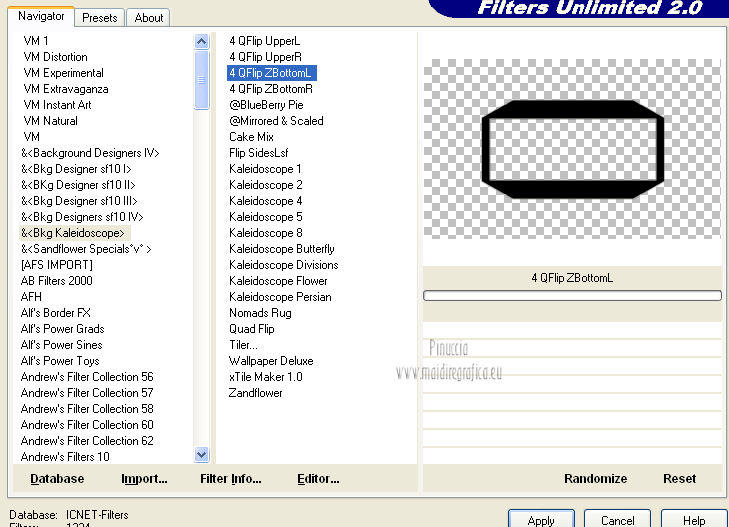
Task: Choose Flip SidesLsf filter
Action: [258, 153]
